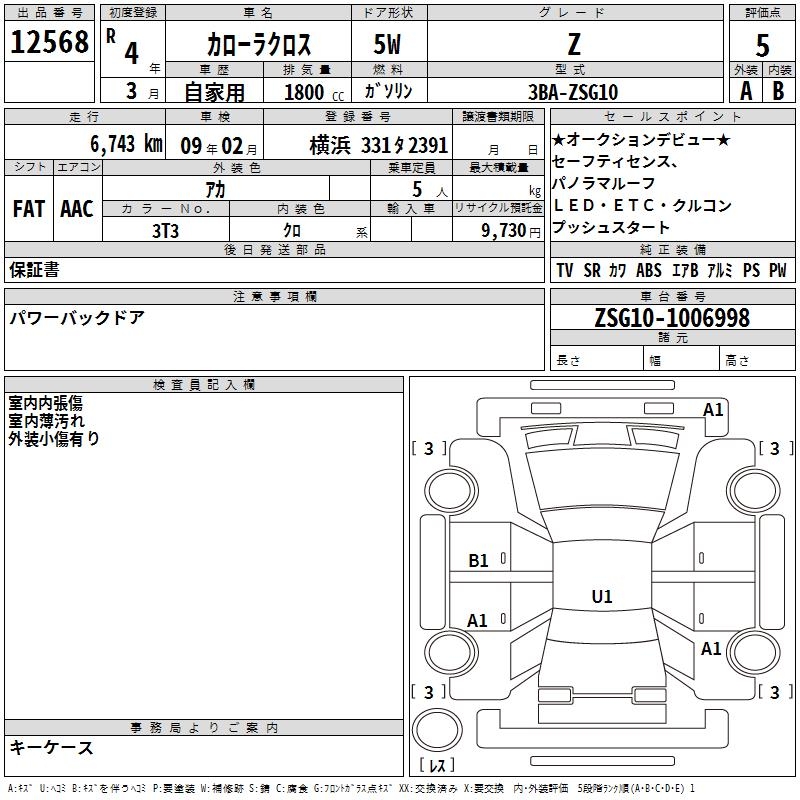Viewport: 800px width, 800px height.
Task: Click the パワーバックドア note text
Action: [77, 318]
